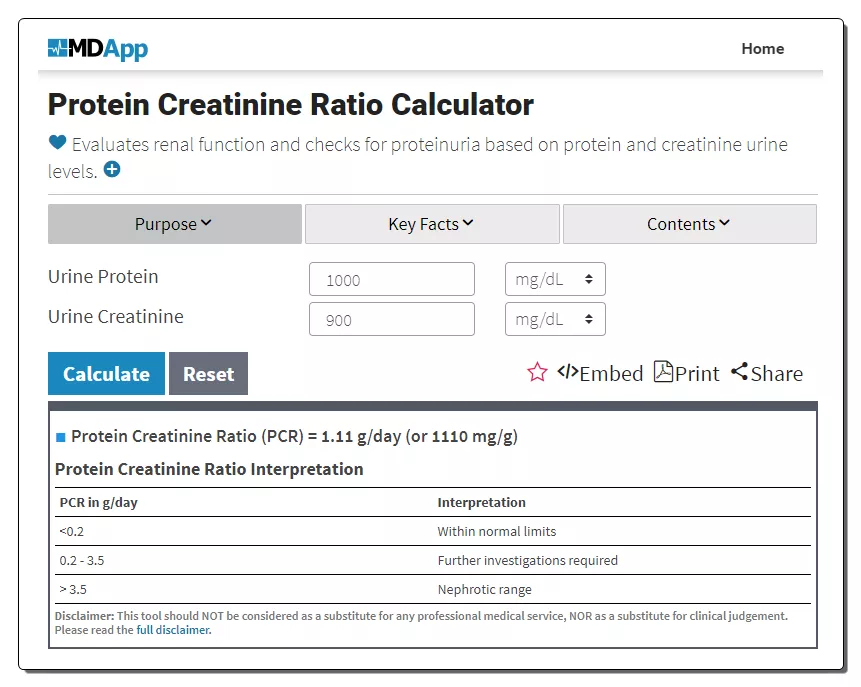Click the Urine Protein input field
861x687 pixels.
(x=392, y=280)
